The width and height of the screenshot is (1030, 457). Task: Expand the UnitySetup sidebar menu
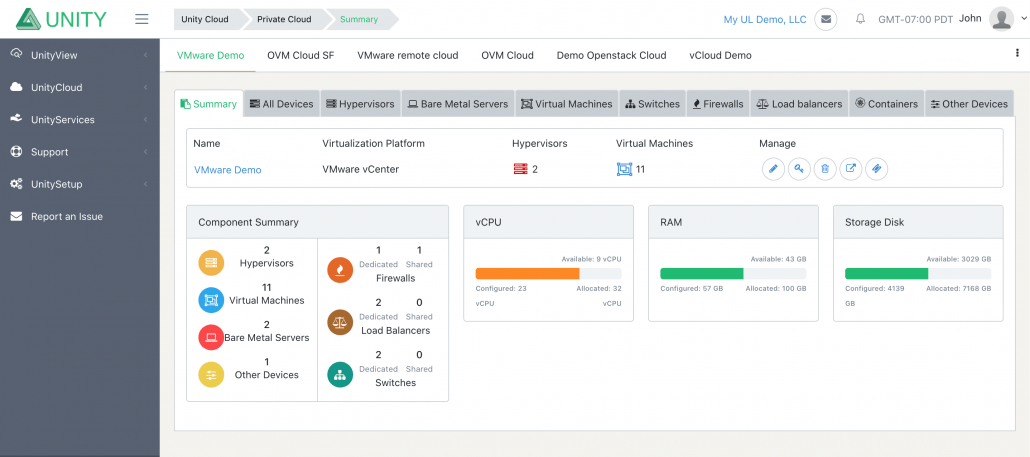pyautogui.click(x=80, y=184)
